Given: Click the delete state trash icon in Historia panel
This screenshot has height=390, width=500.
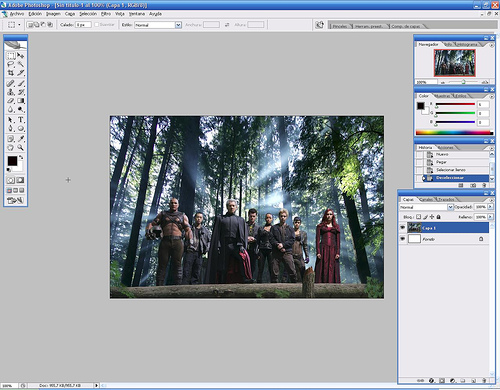Looking at the screenshot, I should click(x=484, y=185).
